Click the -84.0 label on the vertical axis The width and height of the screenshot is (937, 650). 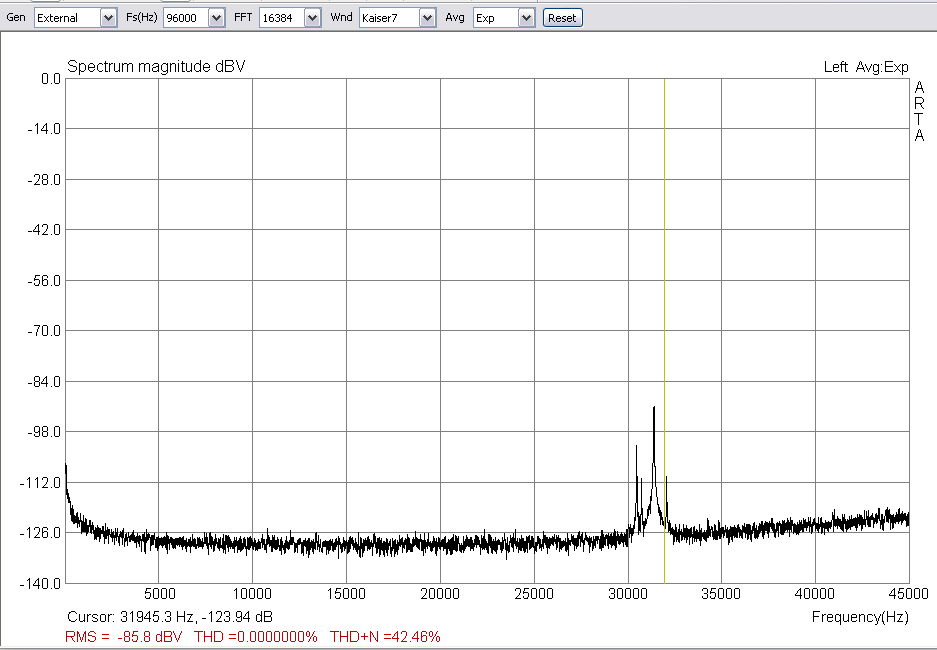tap(44, 382)
